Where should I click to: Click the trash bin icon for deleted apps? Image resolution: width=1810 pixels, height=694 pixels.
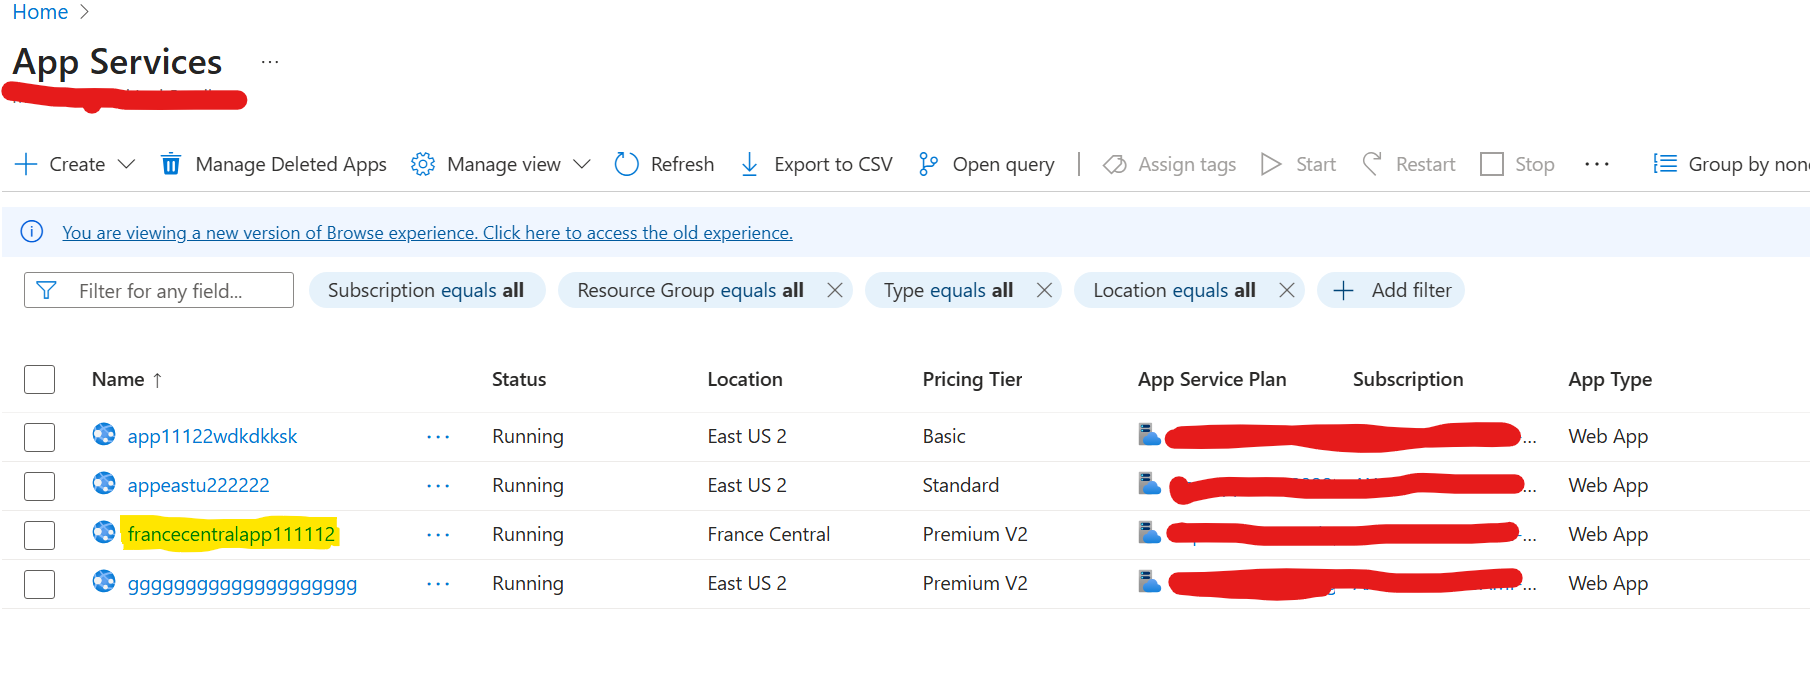(171, 164)
